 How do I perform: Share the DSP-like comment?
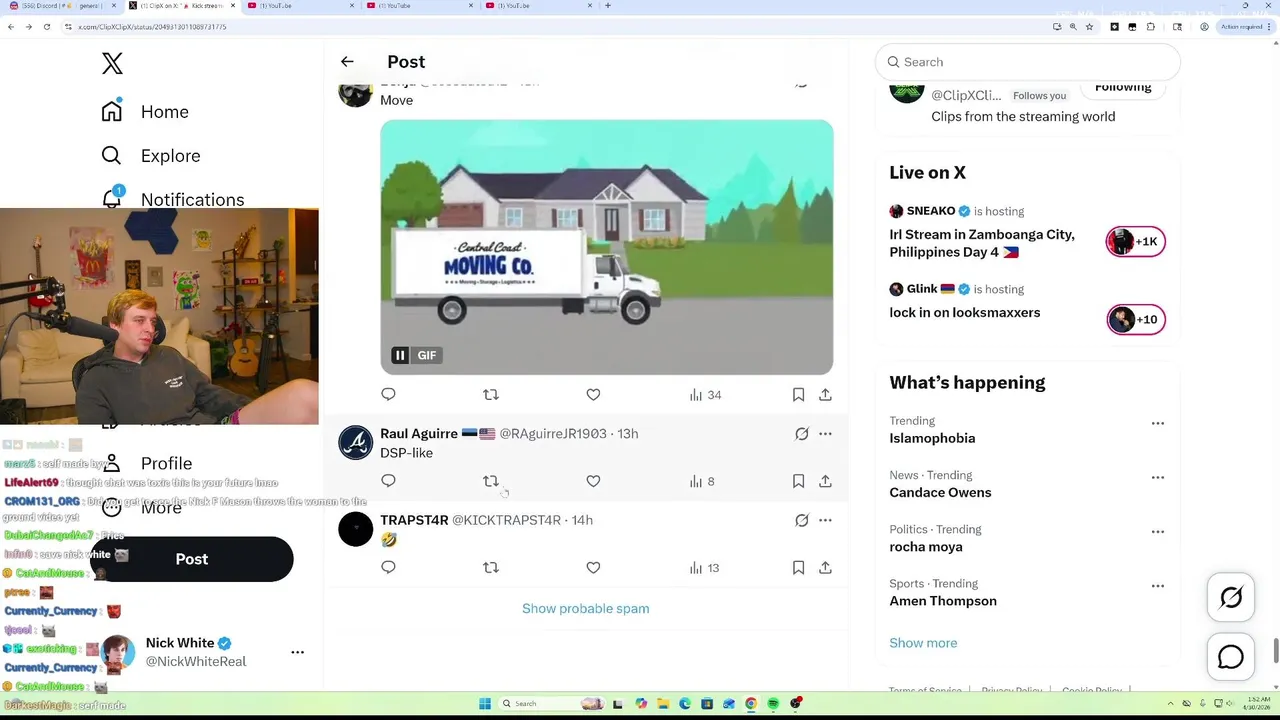tap(825, 481)
